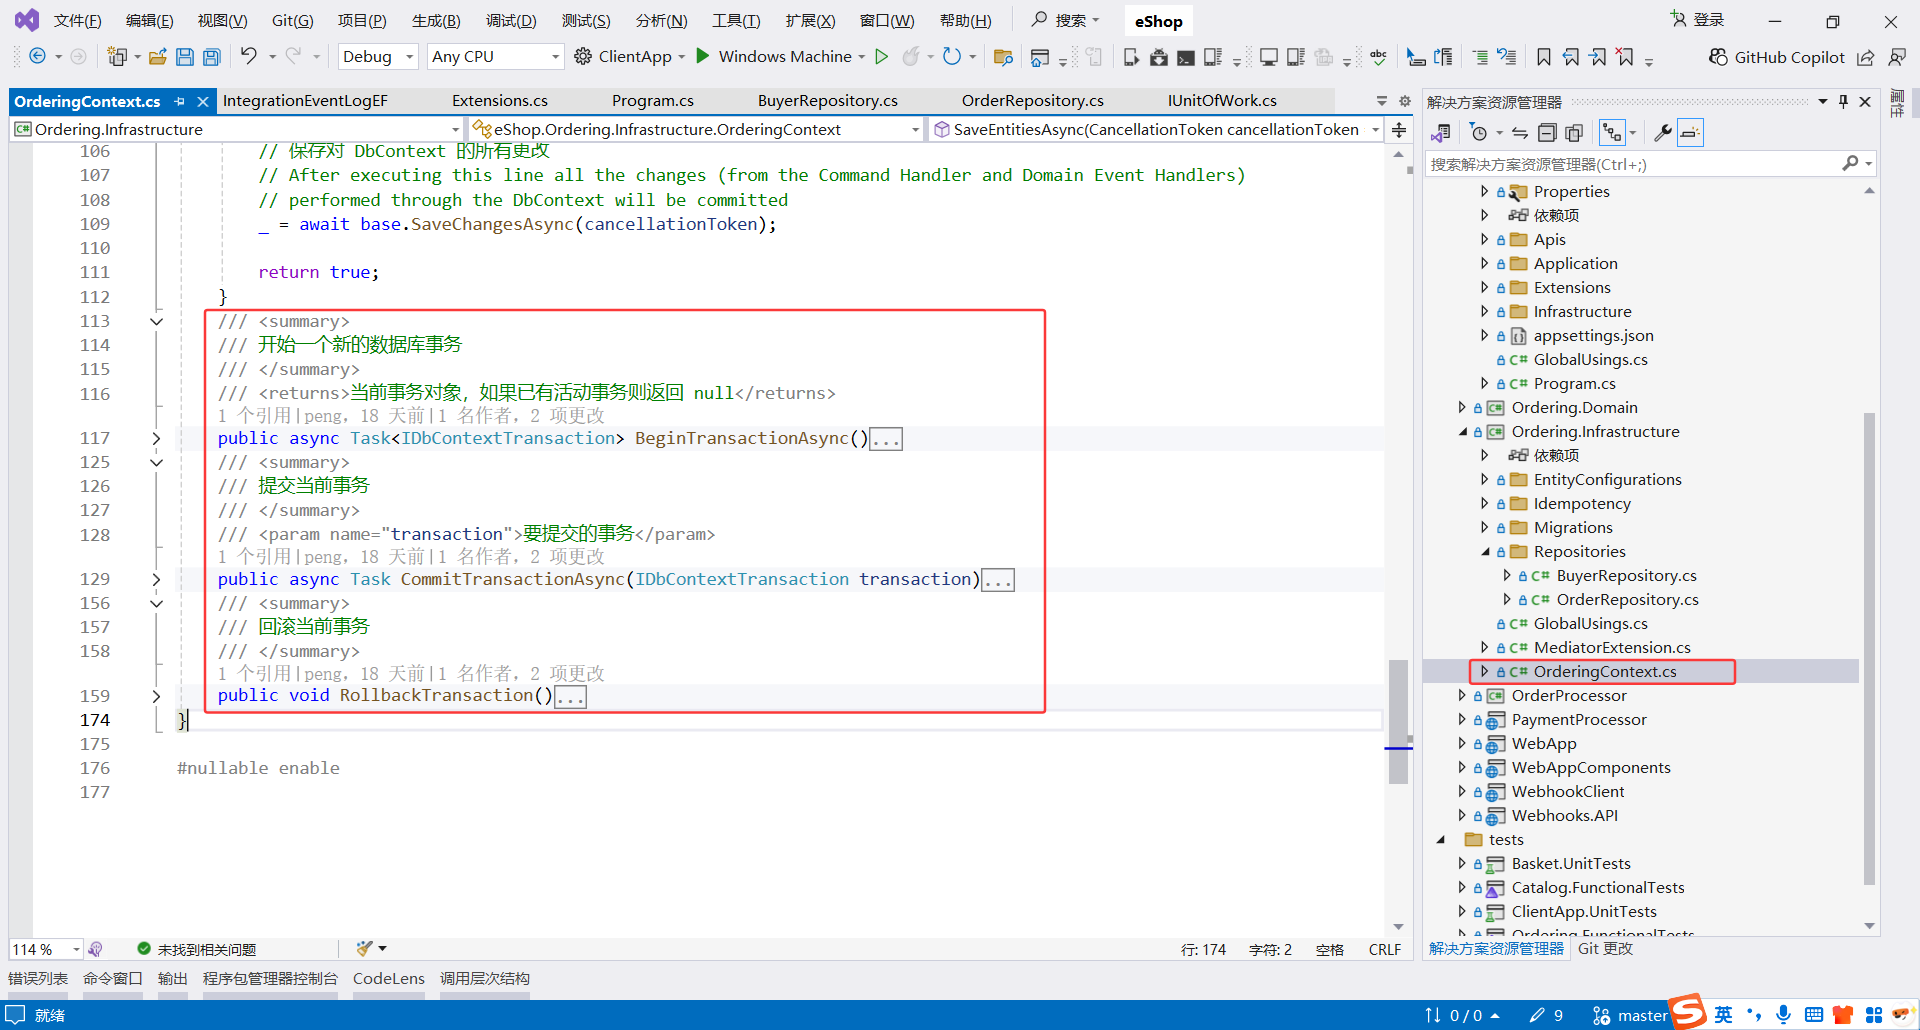The image size is (1920, 1030).
Task: Toggle auto-hide pin on Solution Explorer panel
Action: (x=1843, y=101)
